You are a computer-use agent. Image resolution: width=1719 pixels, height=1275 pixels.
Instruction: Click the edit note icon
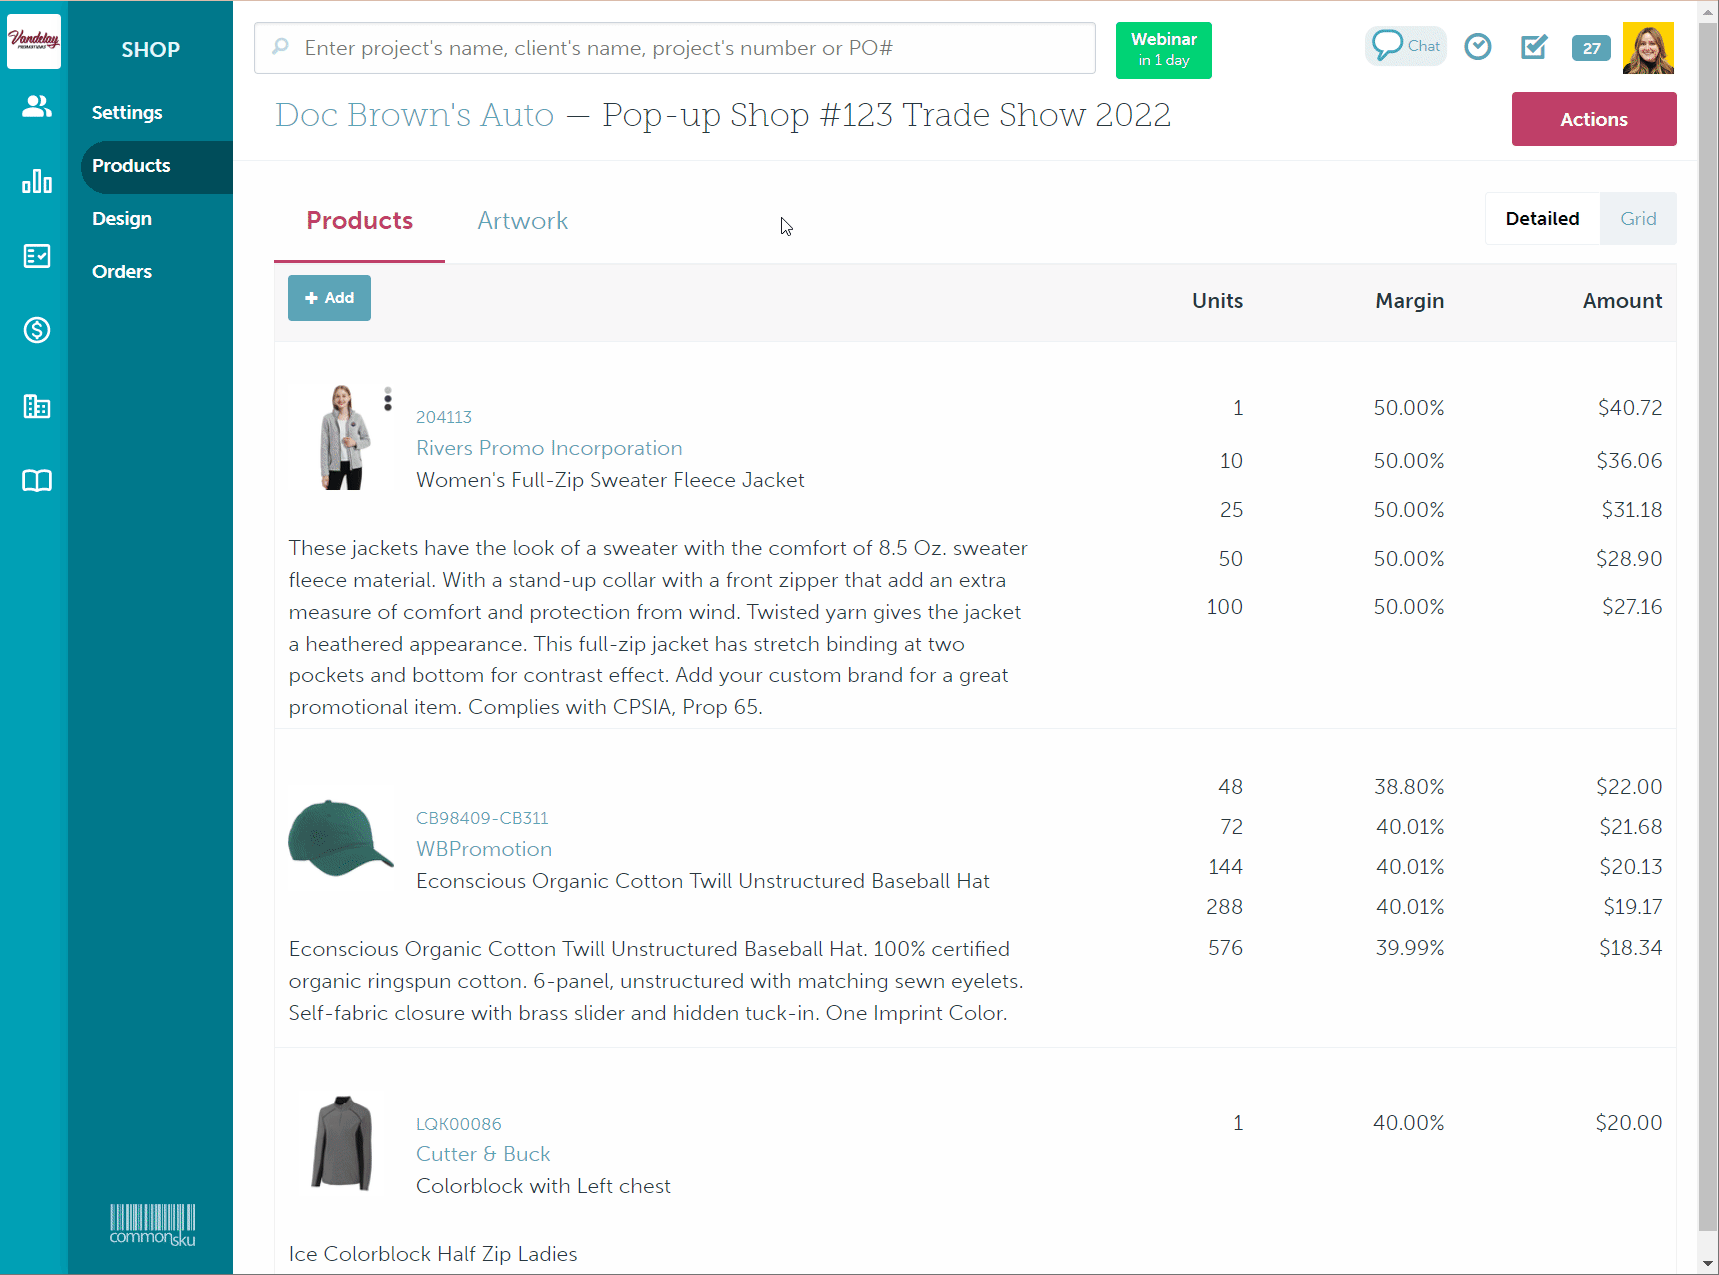pyautogui.click(x=1533, y=47)
